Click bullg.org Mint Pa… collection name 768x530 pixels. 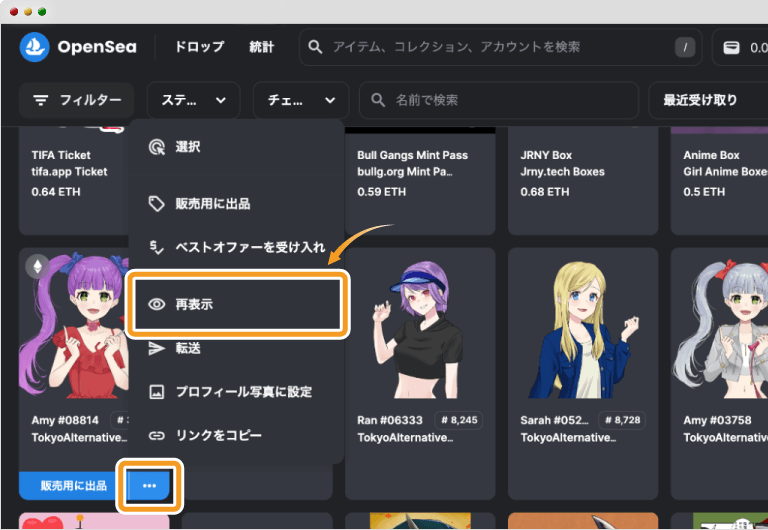[405, 172]
